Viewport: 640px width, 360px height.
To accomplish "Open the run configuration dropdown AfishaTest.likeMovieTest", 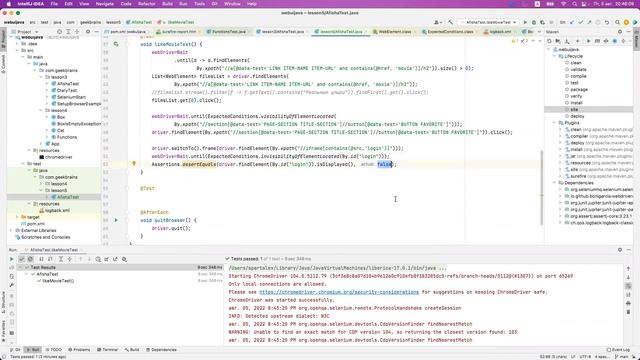I will (x=488, y=22).
